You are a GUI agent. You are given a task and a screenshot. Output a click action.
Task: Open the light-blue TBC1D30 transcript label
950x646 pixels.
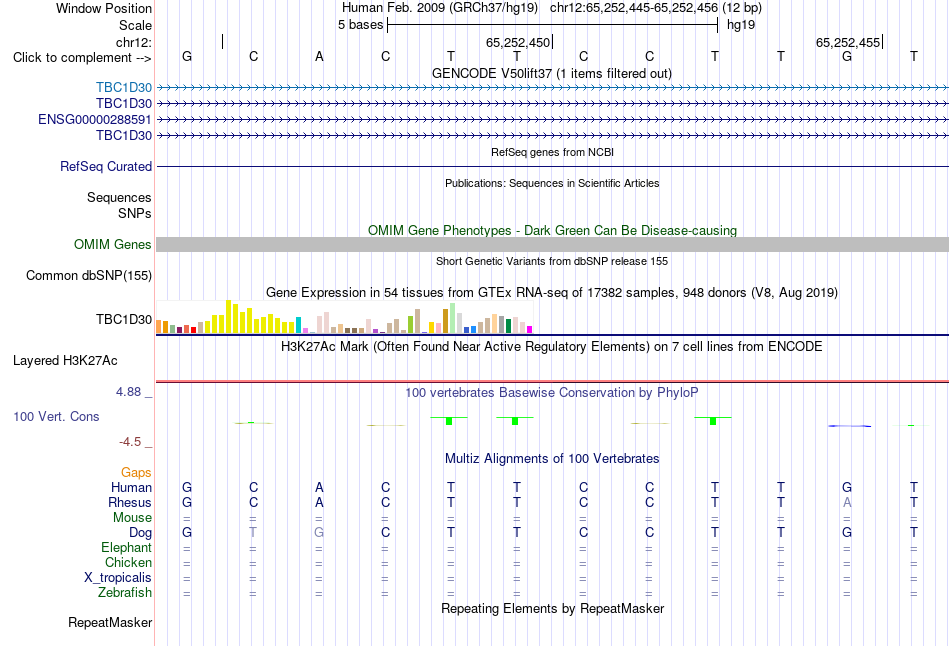(124, 87)
